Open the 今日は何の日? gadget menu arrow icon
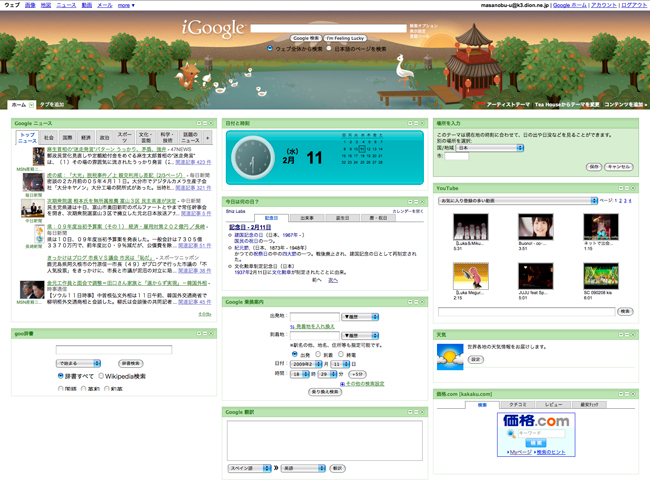This screenshot has height=497, width=650. pos(410,201)
